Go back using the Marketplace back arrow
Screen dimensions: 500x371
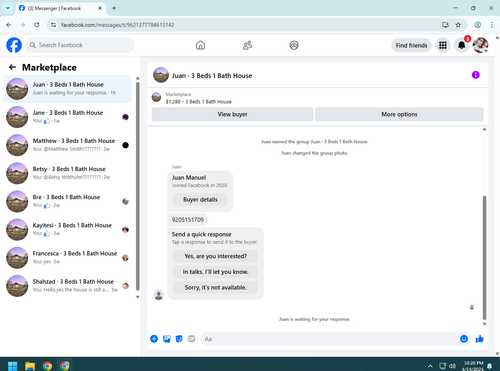12,67
